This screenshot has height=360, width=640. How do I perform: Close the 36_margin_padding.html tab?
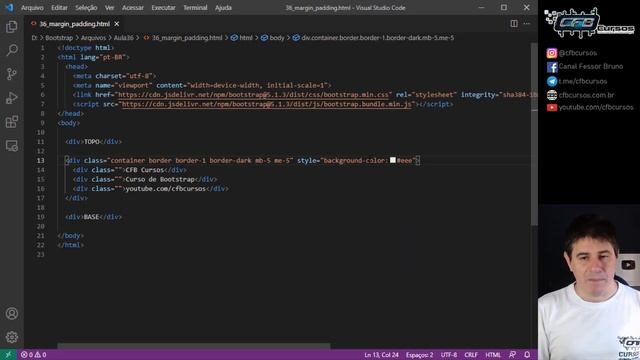coord(117,24)
